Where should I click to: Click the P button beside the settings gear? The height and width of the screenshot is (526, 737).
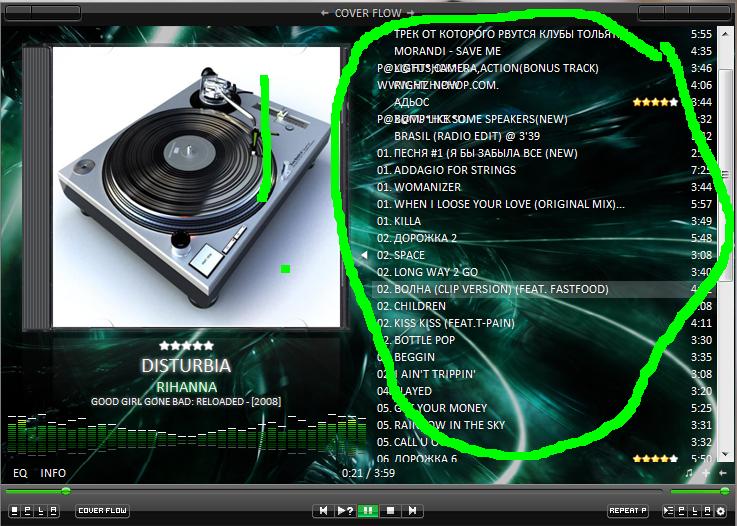point(682,510)
